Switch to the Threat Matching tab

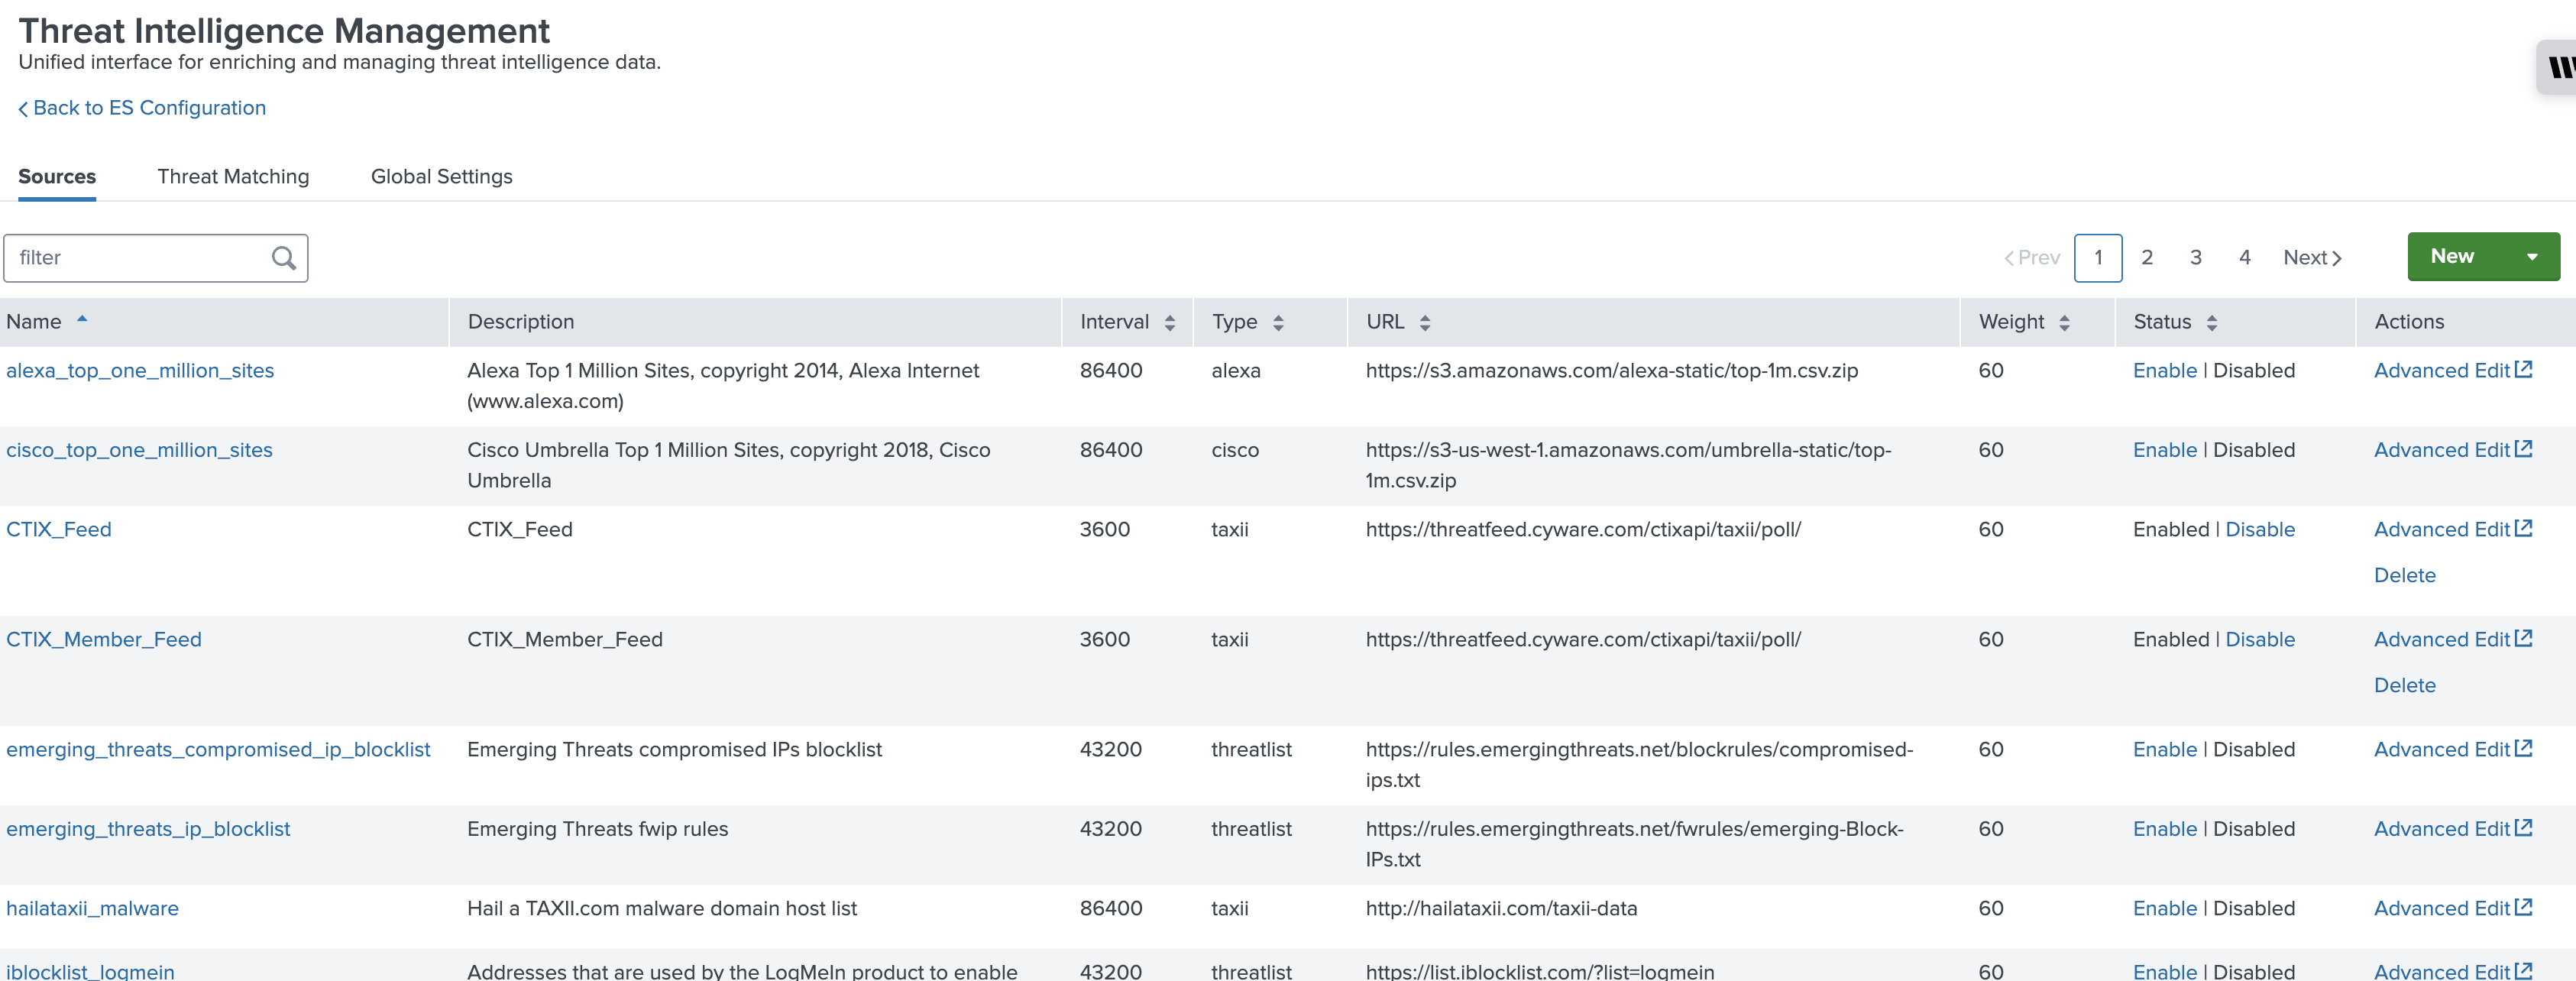tap(233, 177)
